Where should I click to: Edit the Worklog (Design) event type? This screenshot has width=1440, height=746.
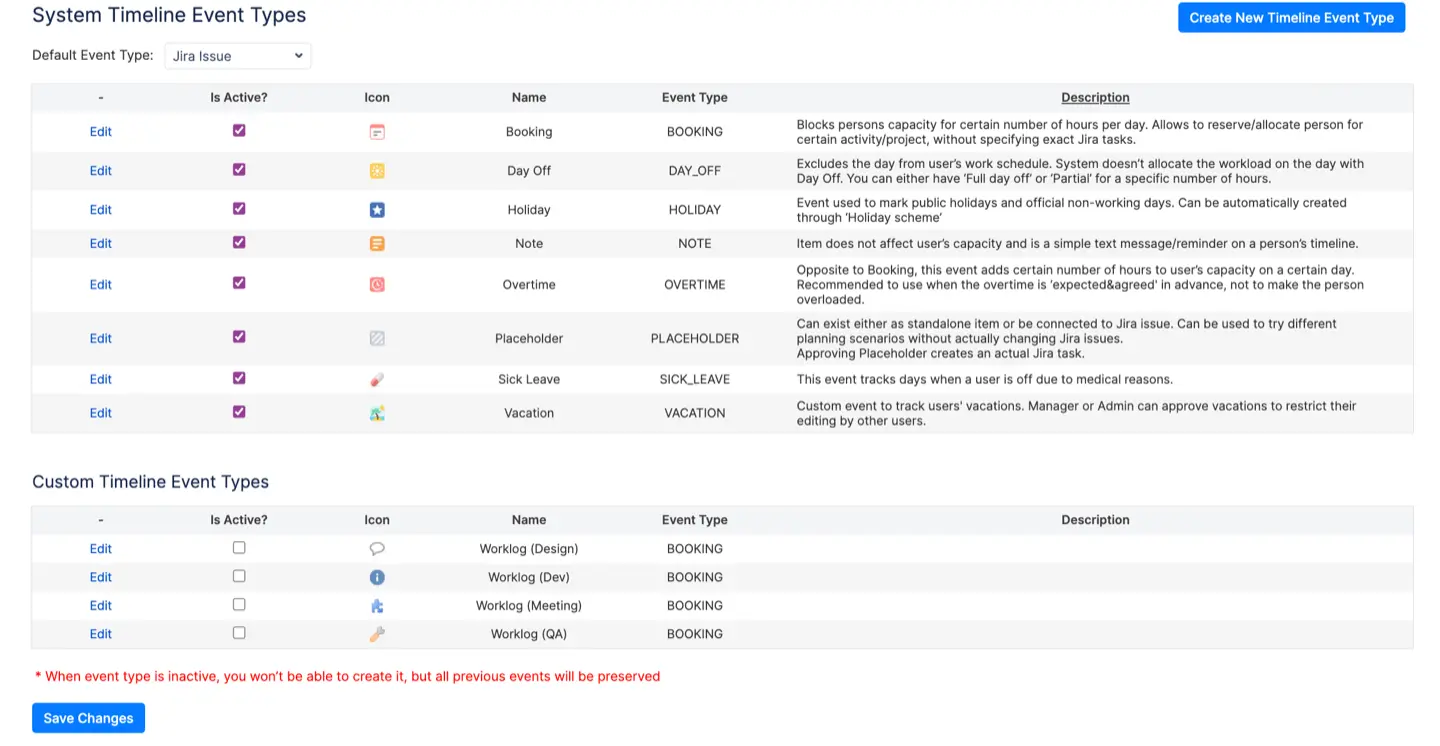pyautogui.click(x=101, y=549)
